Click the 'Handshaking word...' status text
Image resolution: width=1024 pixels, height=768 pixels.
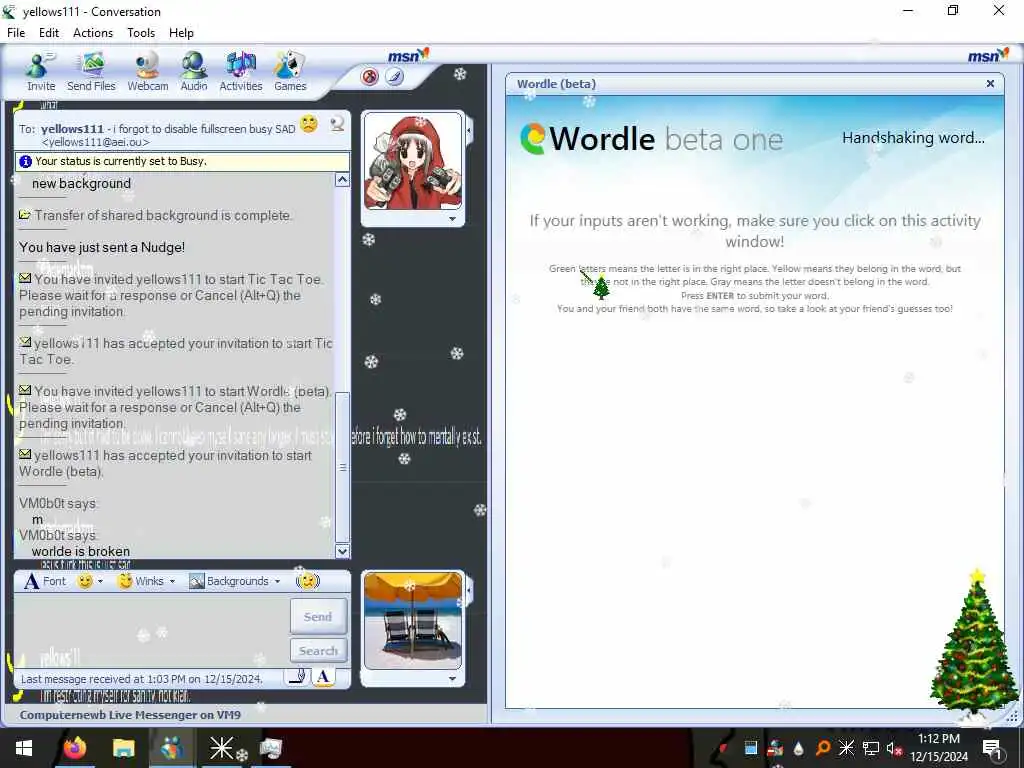[x=913, y=138]
